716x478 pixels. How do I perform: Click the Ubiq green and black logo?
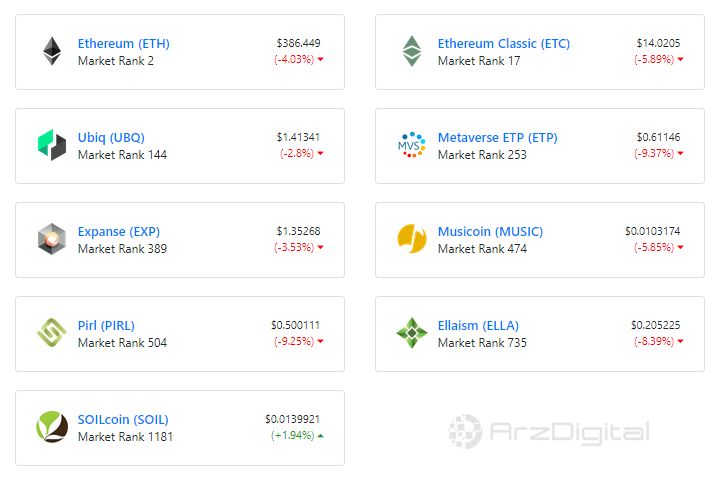[52, 145]
